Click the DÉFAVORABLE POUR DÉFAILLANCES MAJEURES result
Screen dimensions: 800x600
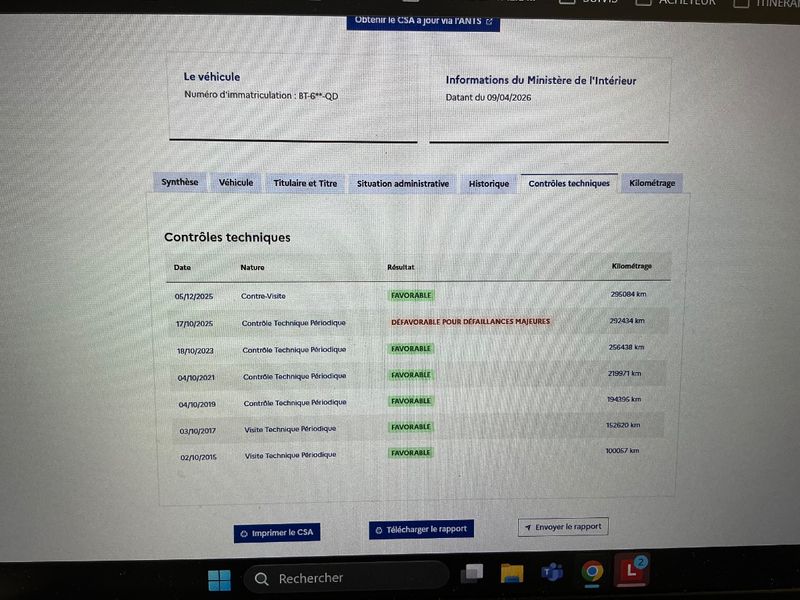click(x=470, y=321)
